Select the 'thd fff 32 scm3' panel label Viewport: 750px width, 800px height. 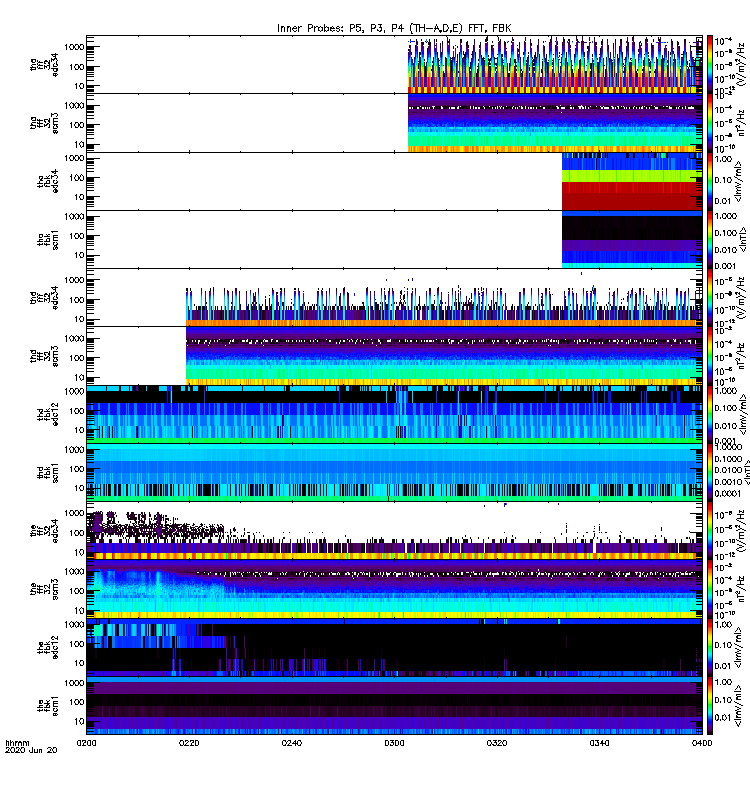pyautogui.click(x=44, y=356)
